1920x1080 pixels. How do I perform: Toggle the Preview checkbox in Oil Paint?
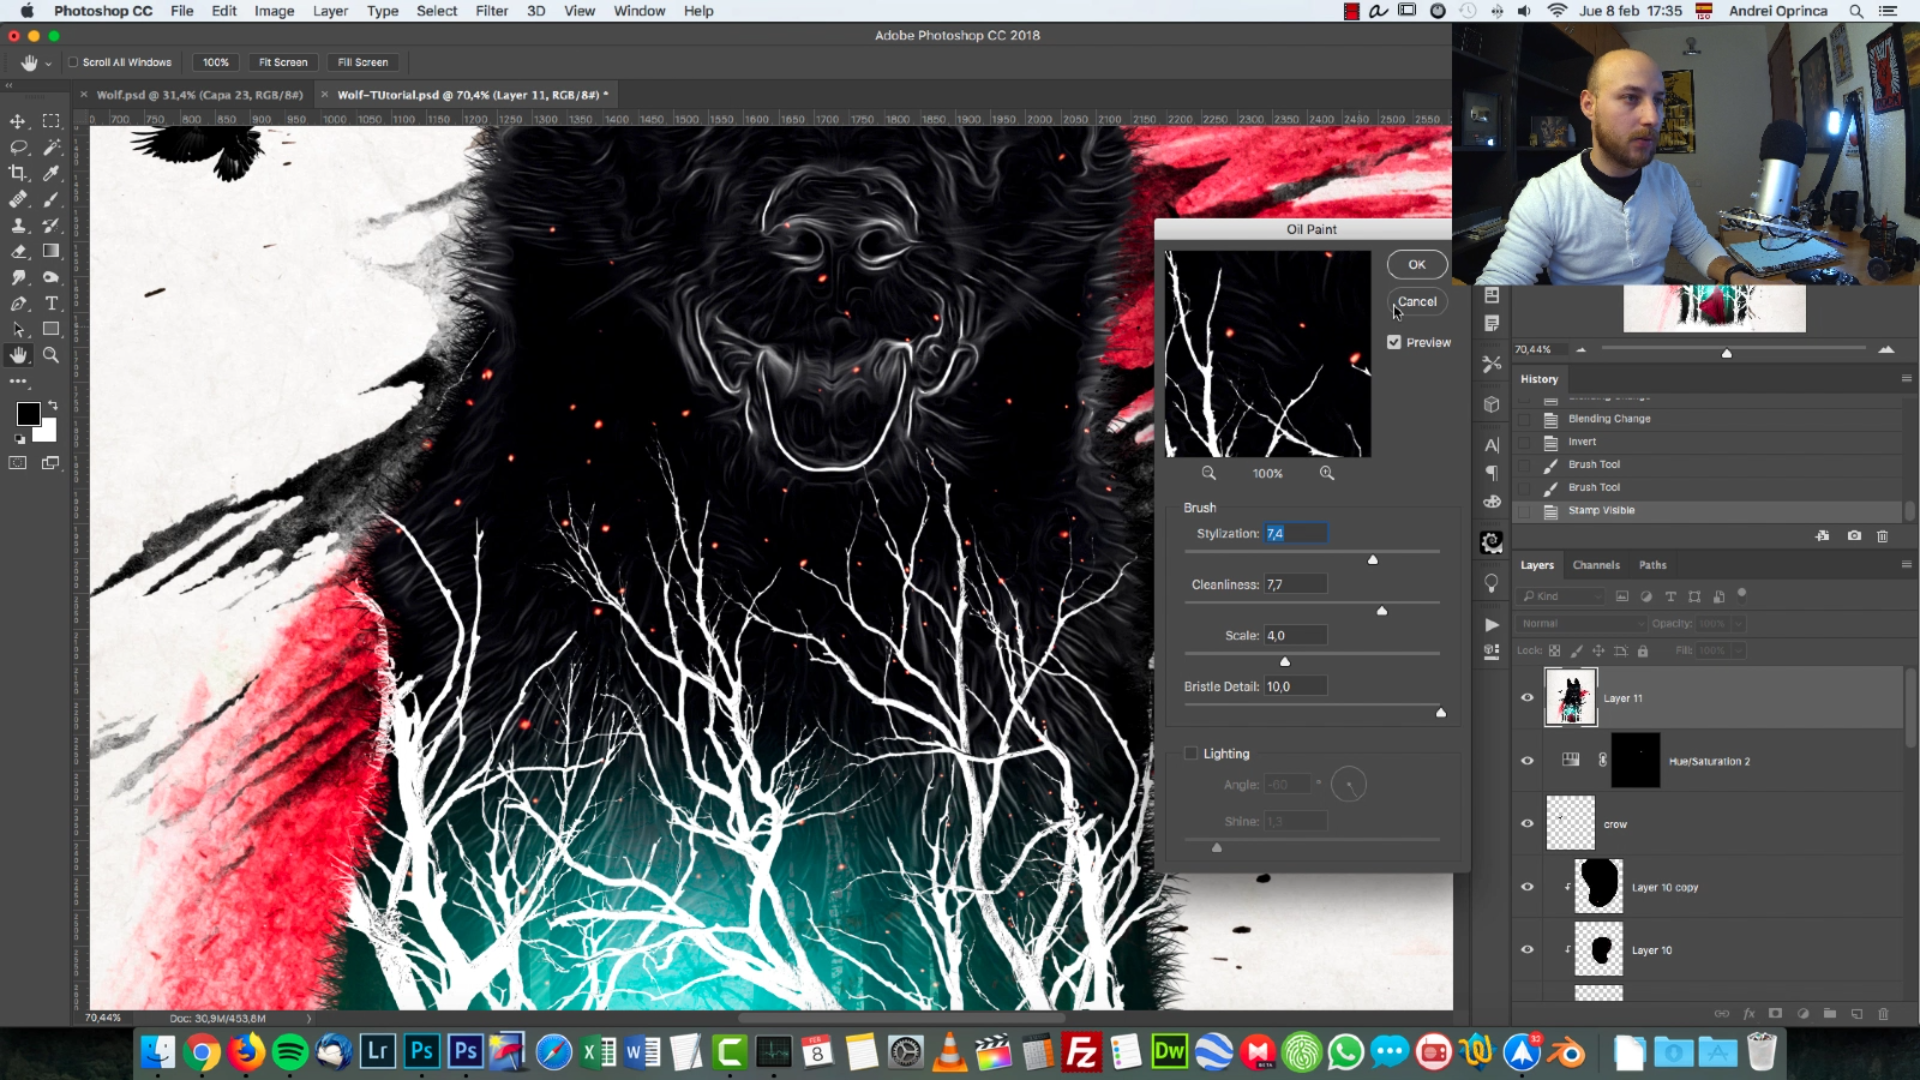click(1394, 342)
